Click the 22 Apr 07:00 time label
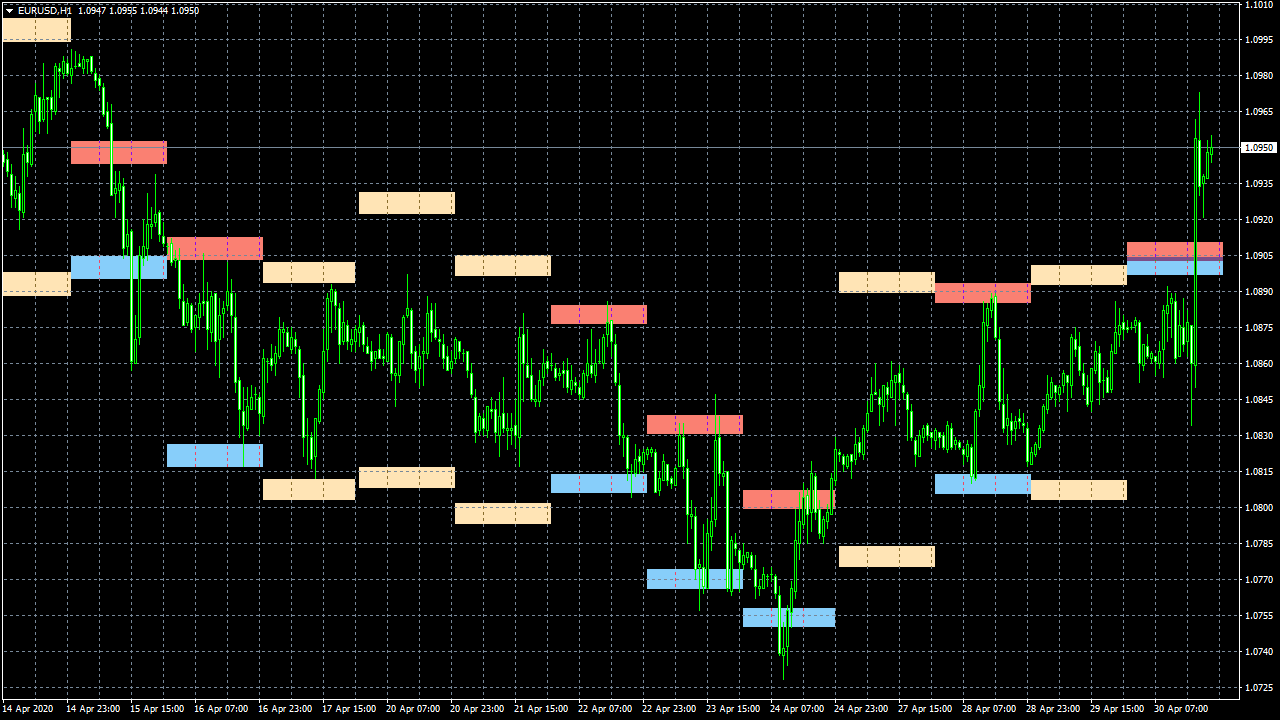The image size is (1280, 720). 605,709
